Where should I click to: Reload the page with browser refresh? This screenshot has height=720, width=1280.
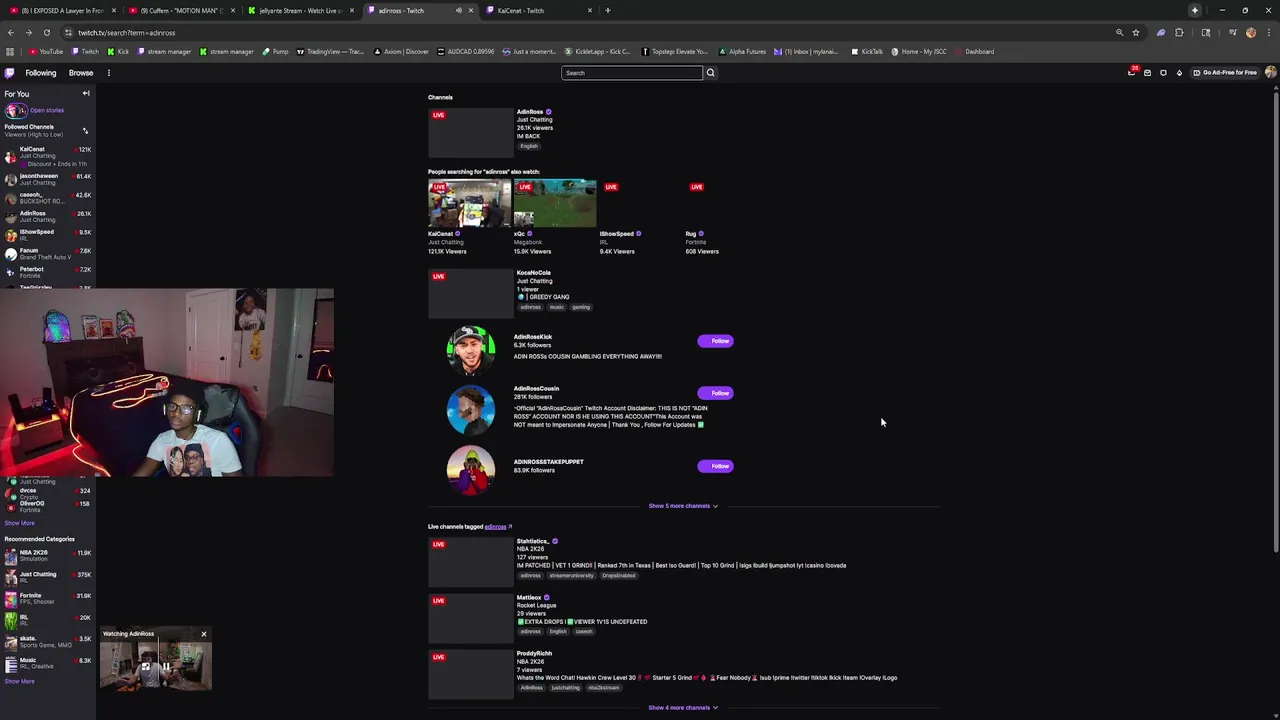point(46,32)
